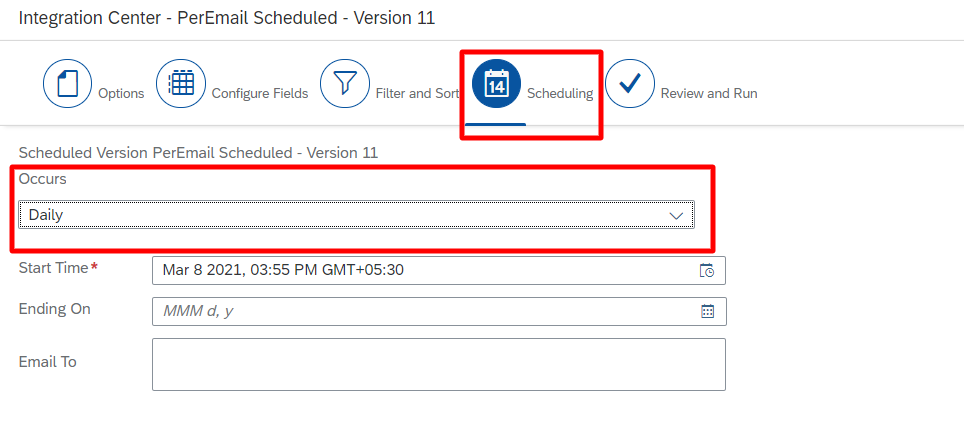The image size is (964, 441).
Task: Click the Email To field label
Action: click(x=48, y=362)
